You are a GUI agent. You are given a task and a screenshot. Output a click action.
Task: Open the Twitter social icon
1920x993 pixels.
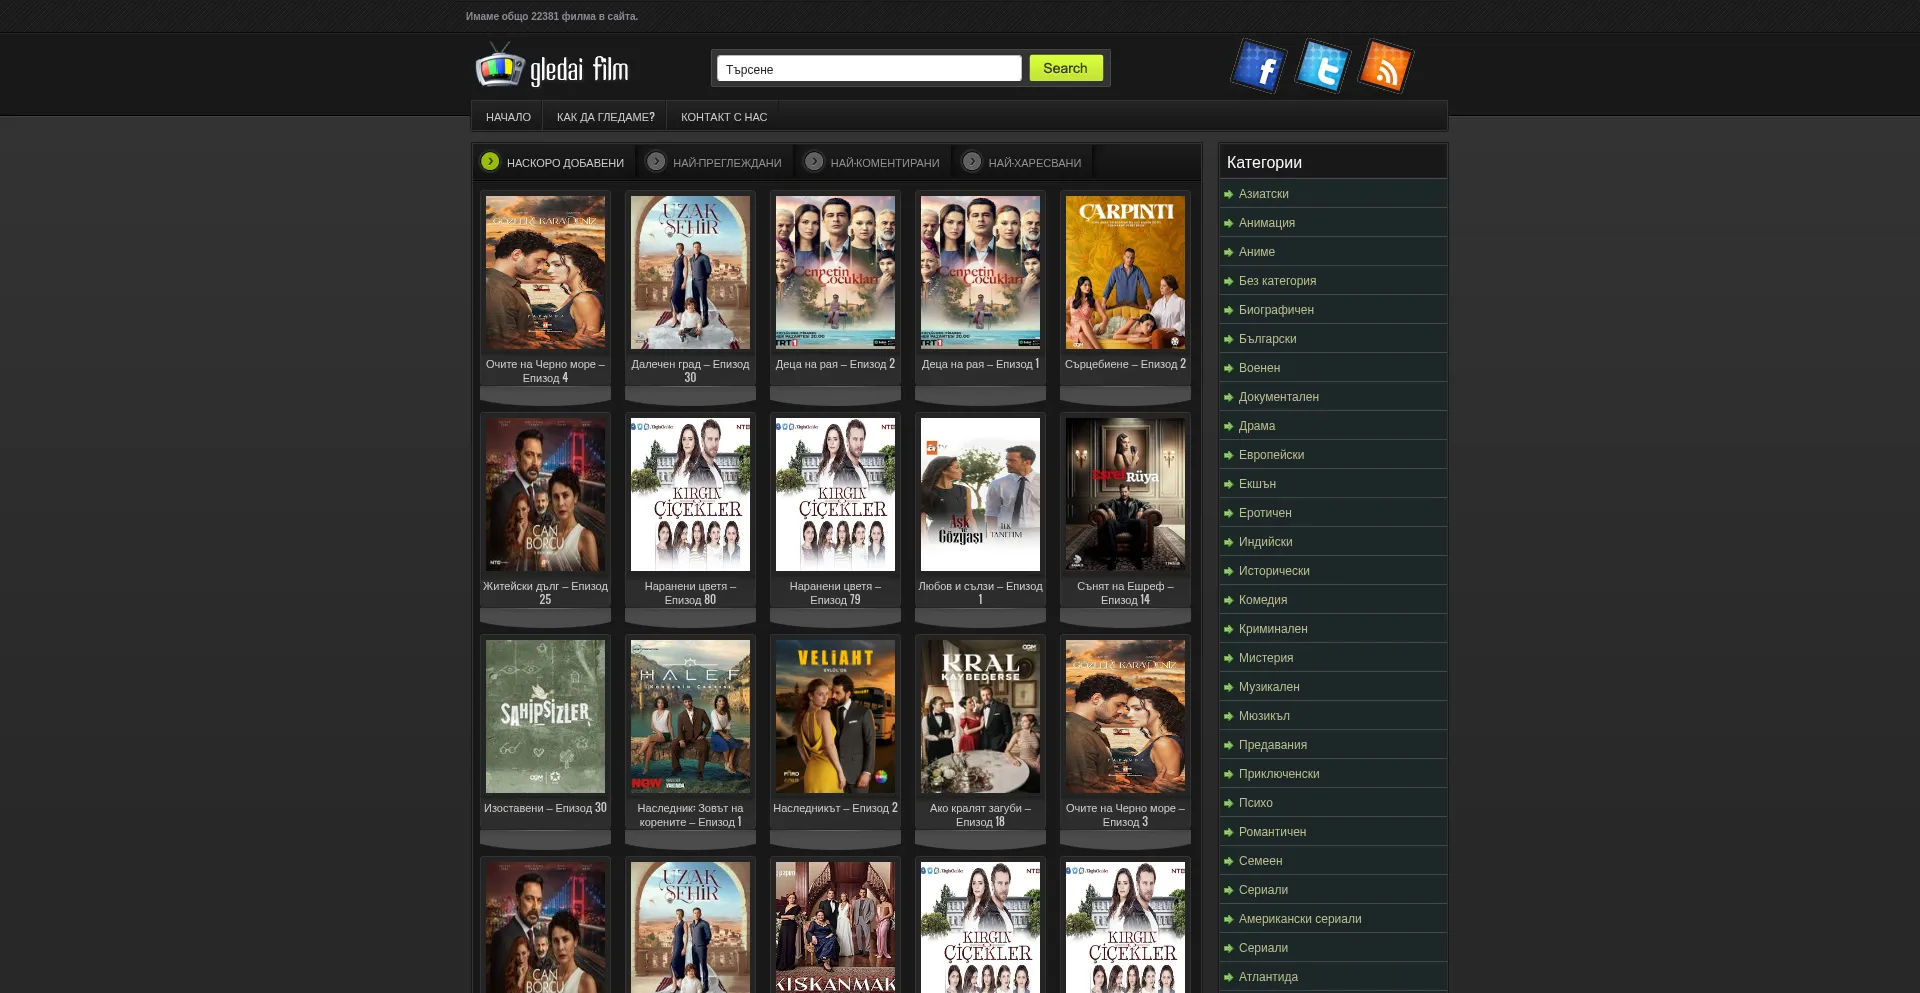pos(1322,66)
